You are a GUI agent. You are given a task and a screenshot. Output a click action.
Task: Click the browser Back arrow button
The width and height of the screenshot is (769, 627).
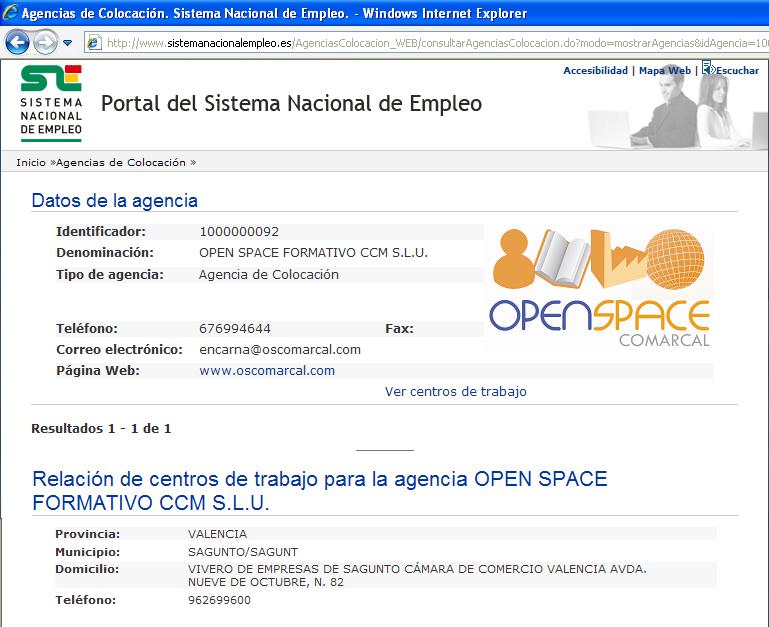(17, 43)
